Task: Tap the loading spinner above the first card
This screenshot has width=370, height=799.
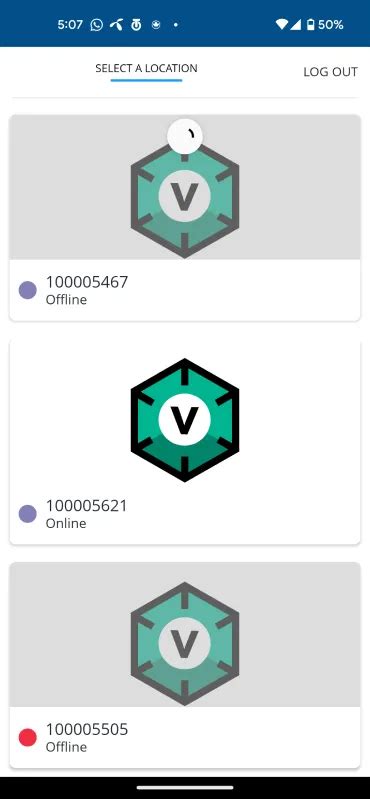Action: tap(184, 136)
